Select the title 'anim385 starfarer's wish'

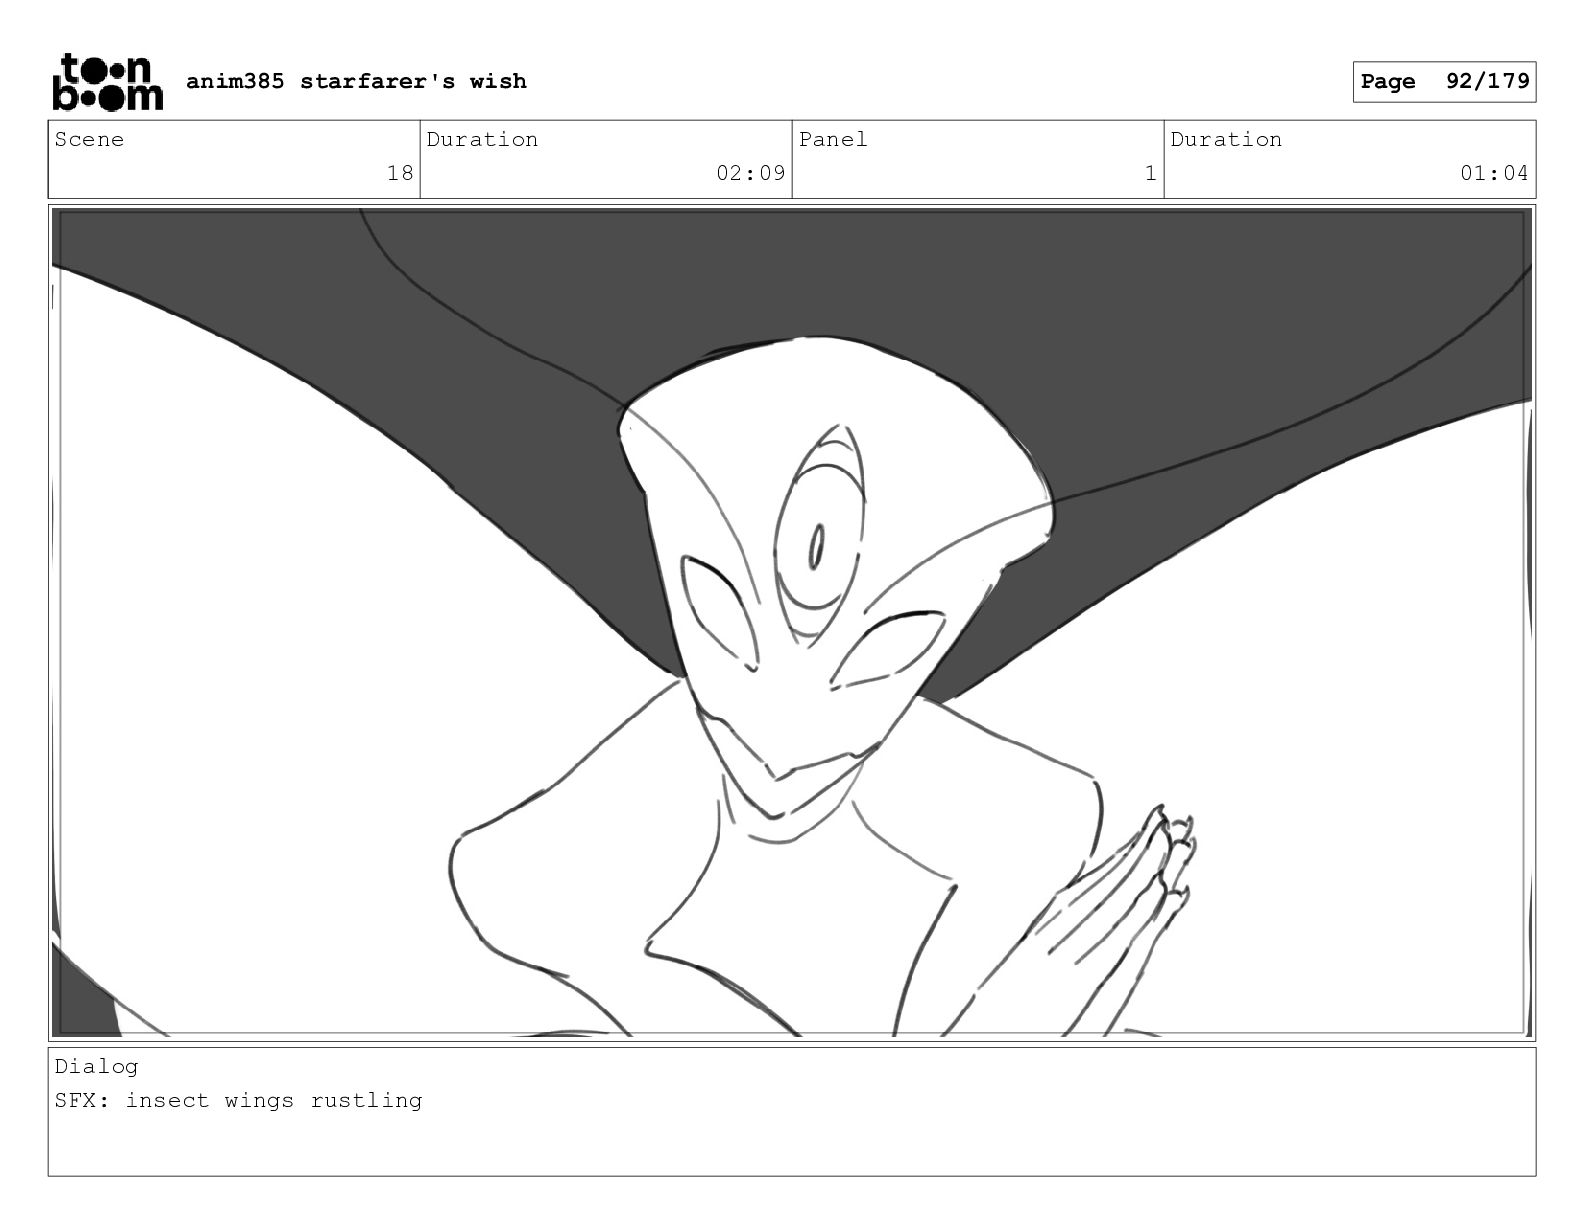[356, 81]
